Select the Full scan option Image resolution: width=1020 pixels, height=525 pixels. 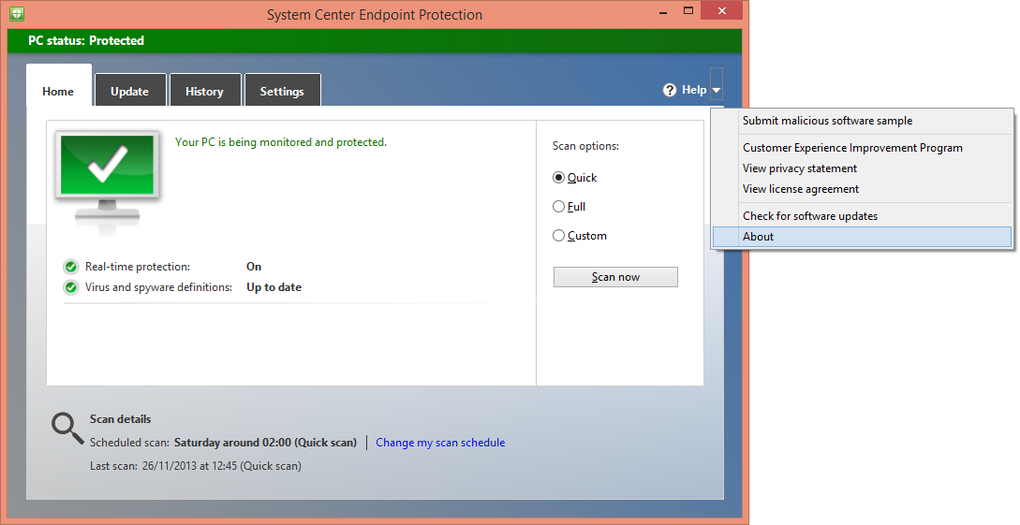point(569,207)
